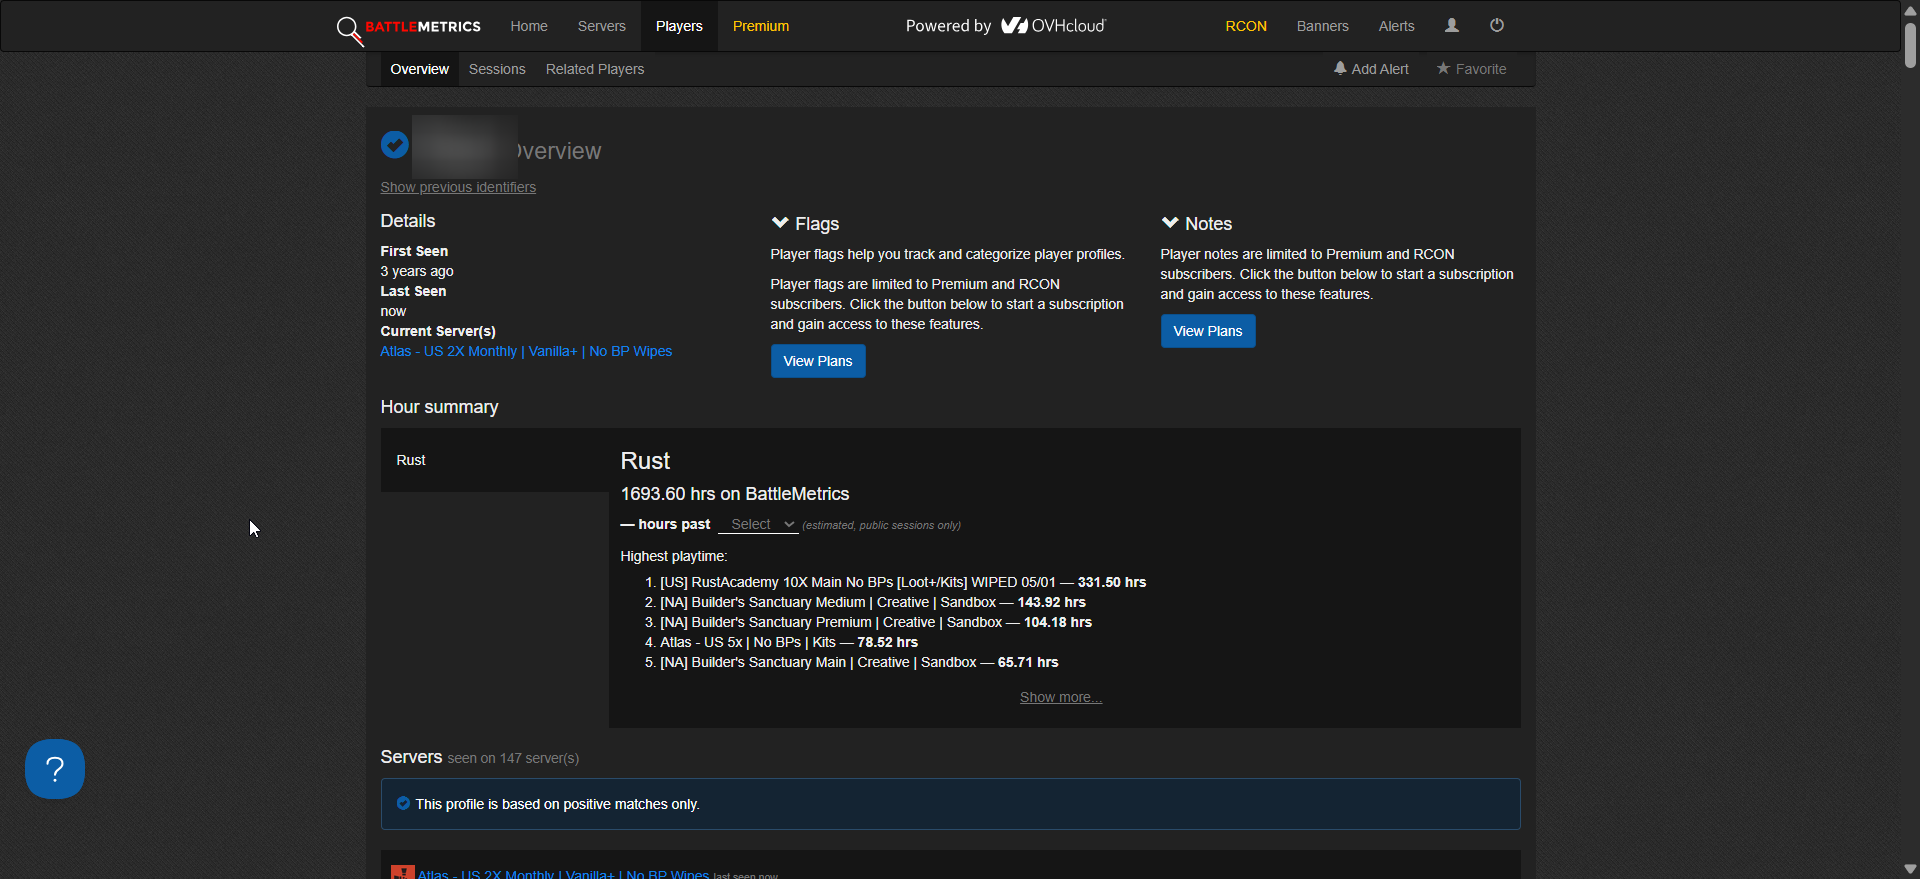This screenshot has height=879, width=1920.
Task: Open the Banners menu item
Action: [1323, 26]
